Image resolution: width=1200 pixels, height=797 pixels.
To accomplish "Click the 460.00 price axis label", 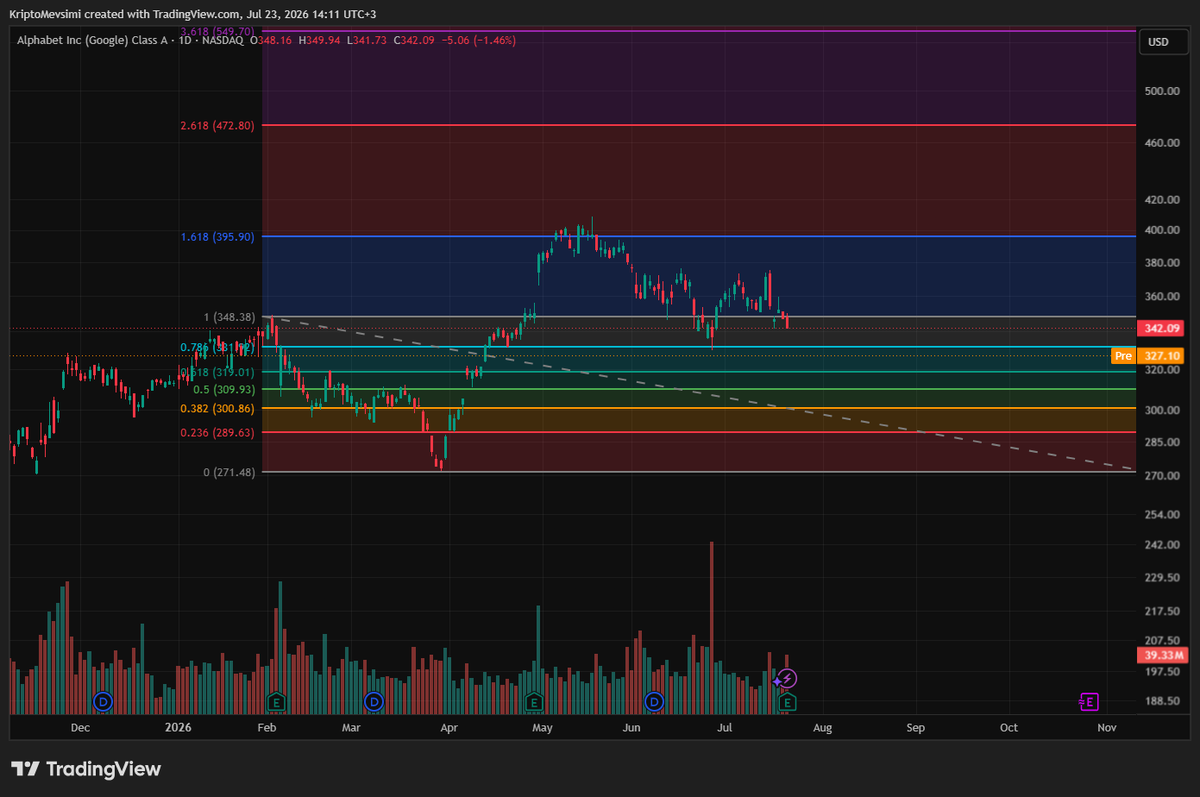I will click(x=1162, y=143).
